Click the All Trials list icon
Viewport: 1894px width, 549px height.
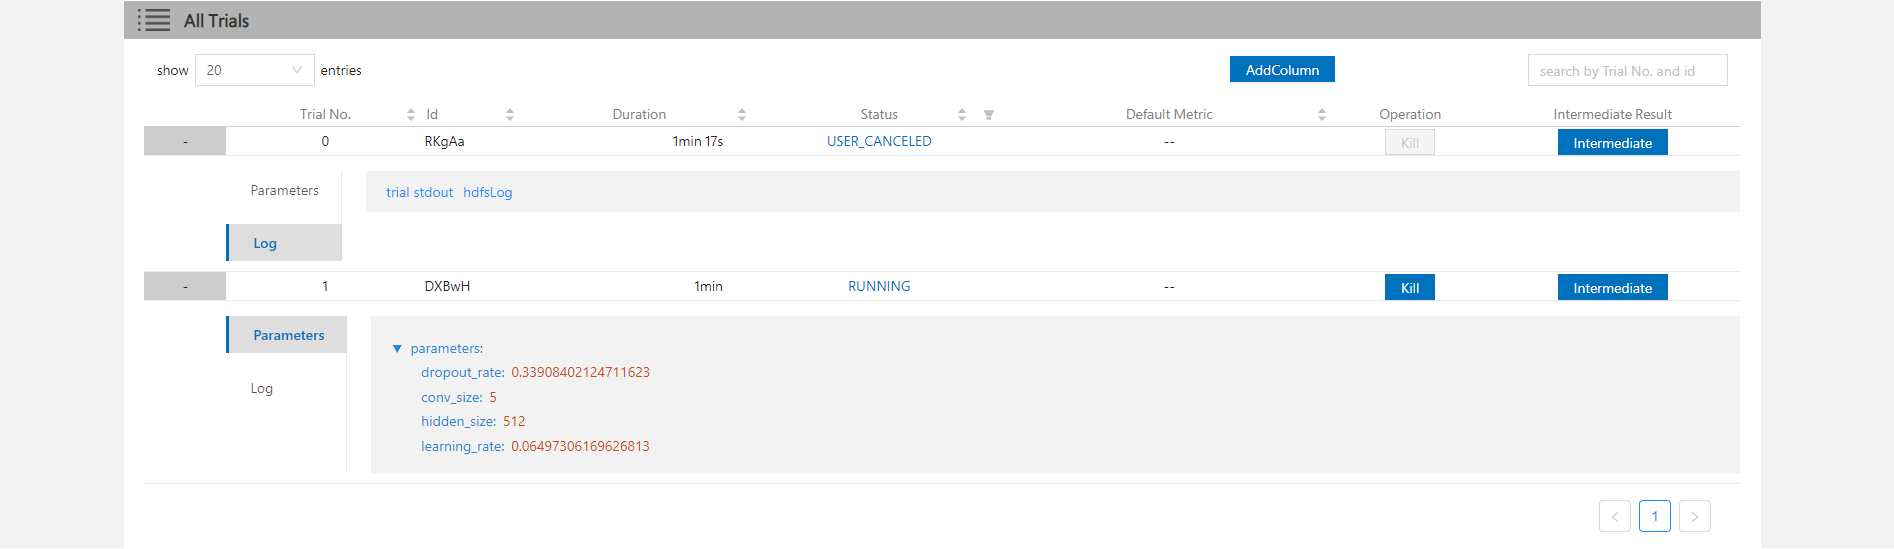(x=154, y=20)
